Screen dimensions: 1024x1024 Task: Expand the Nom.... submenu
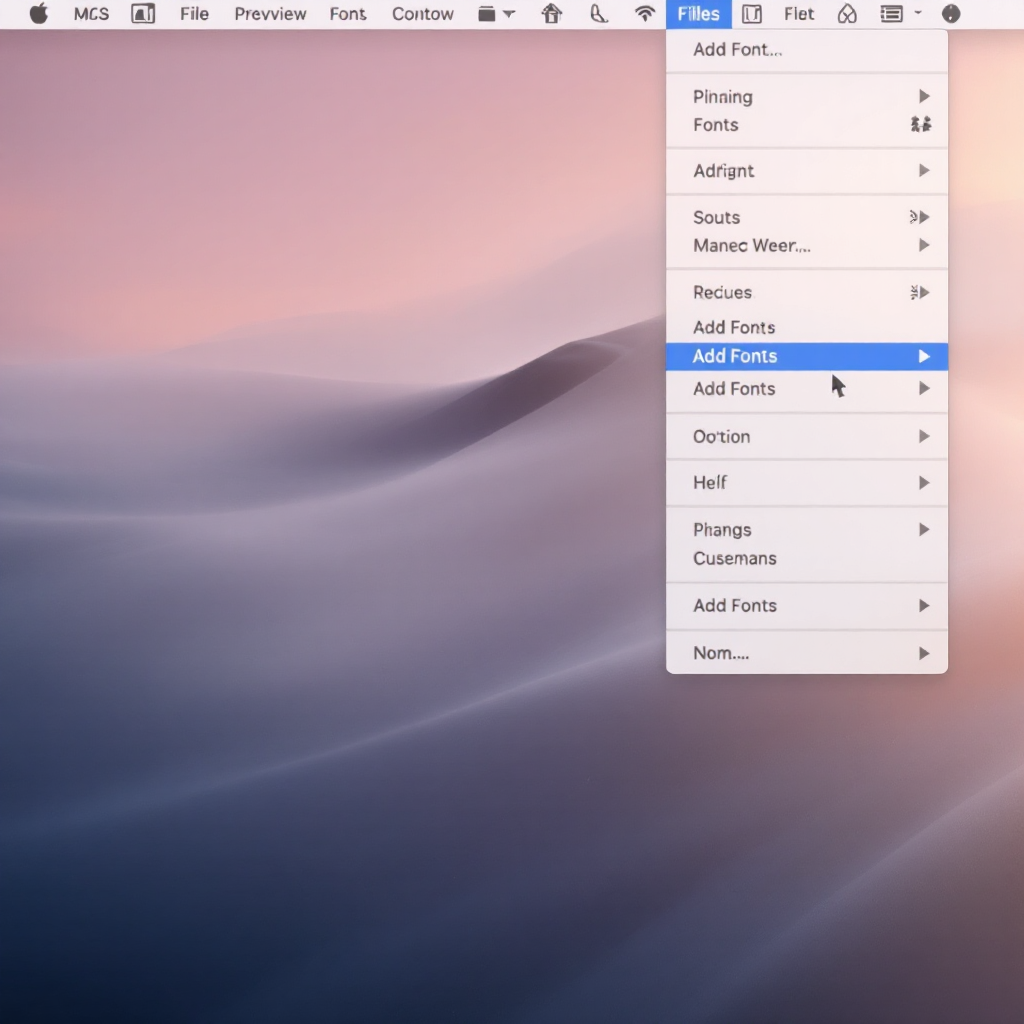pyautogui.click(x=807, y=653)
